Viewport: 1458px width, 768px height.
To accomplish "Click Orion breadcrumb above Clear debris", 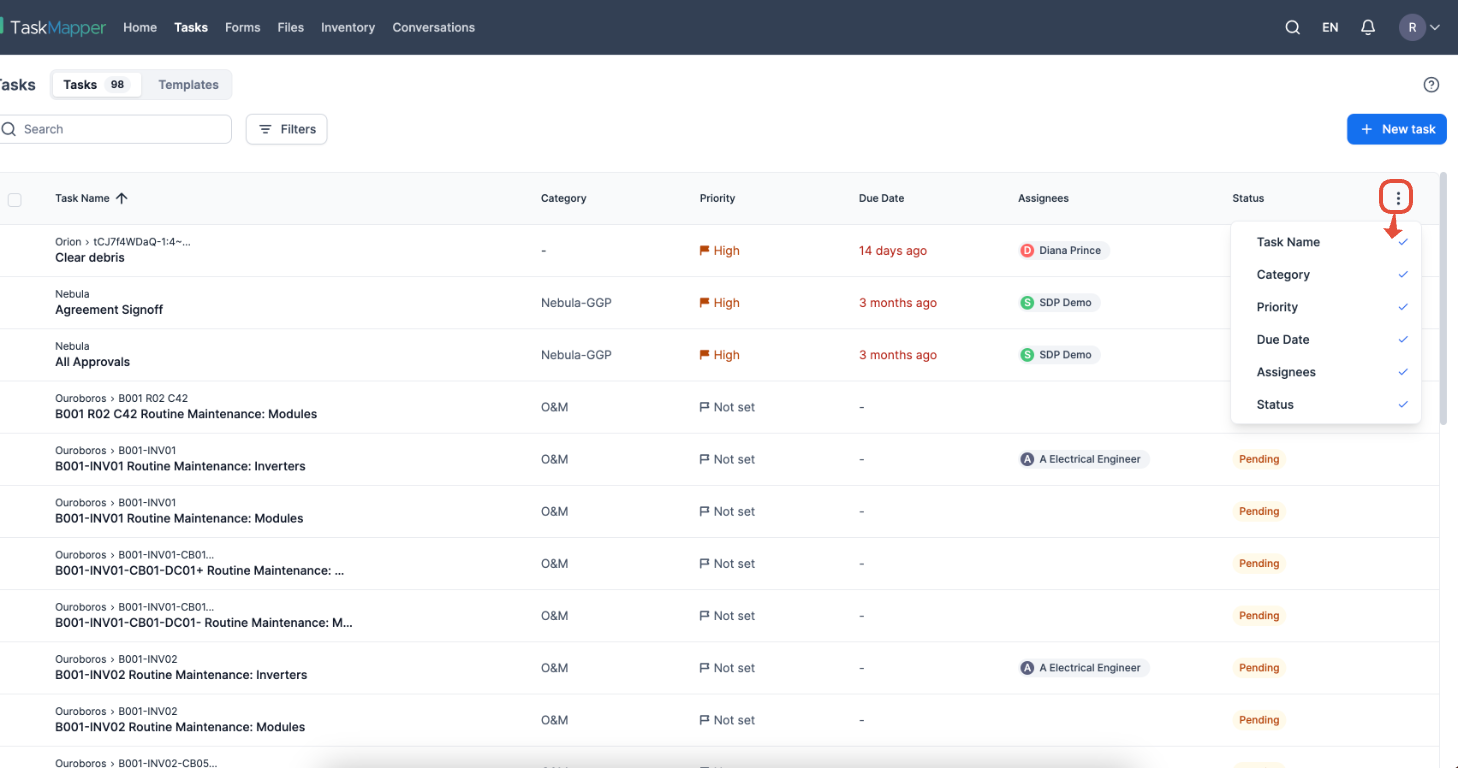I will tap(68, 242).
